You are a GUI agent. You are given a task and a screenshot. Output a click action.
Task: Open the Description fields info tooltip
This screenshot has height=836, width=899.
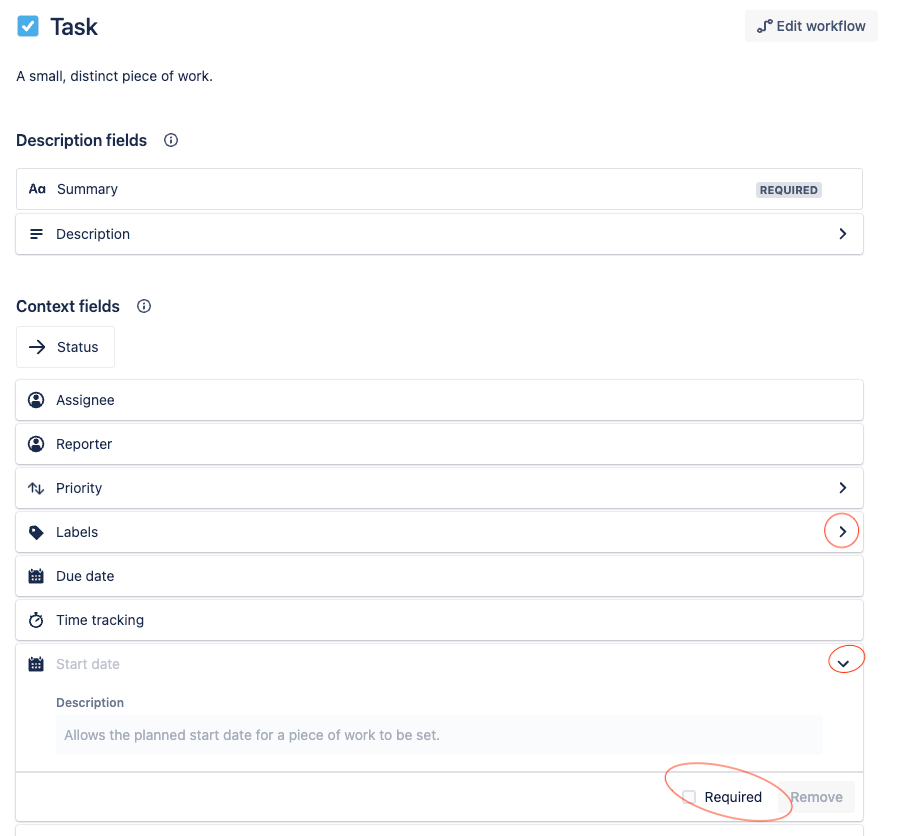[170, 140]
